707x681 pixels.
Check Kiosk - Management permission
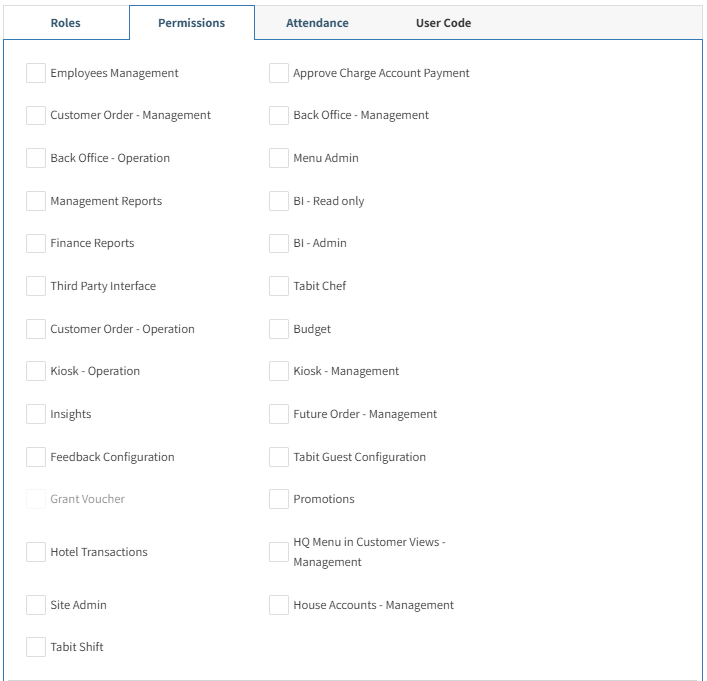pyautogui.click(x=279, y=371)
